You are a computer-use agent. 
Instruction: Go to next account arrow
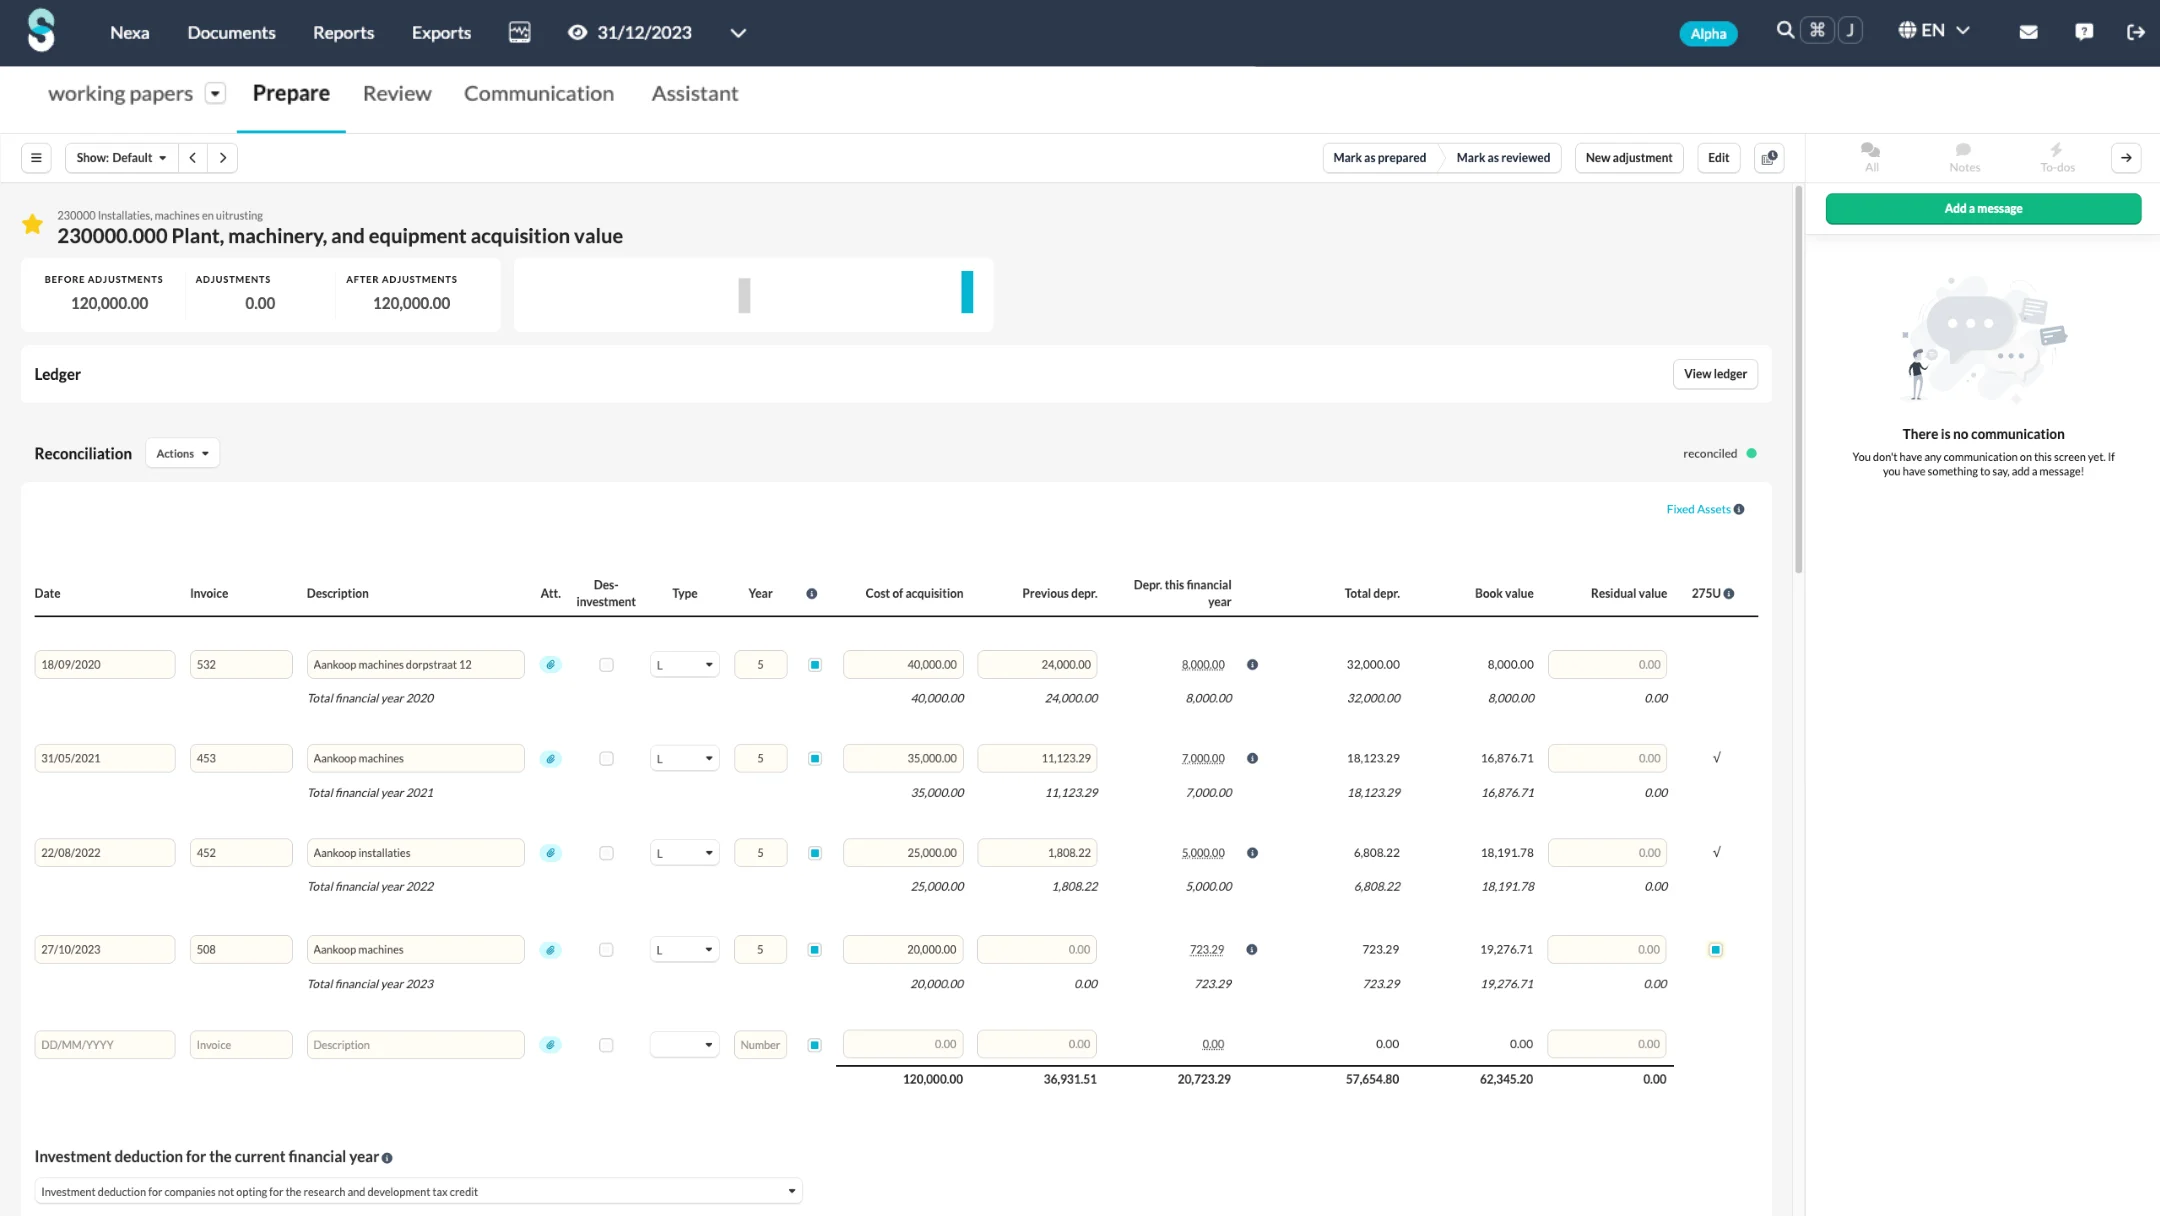(x=223, y=158)
